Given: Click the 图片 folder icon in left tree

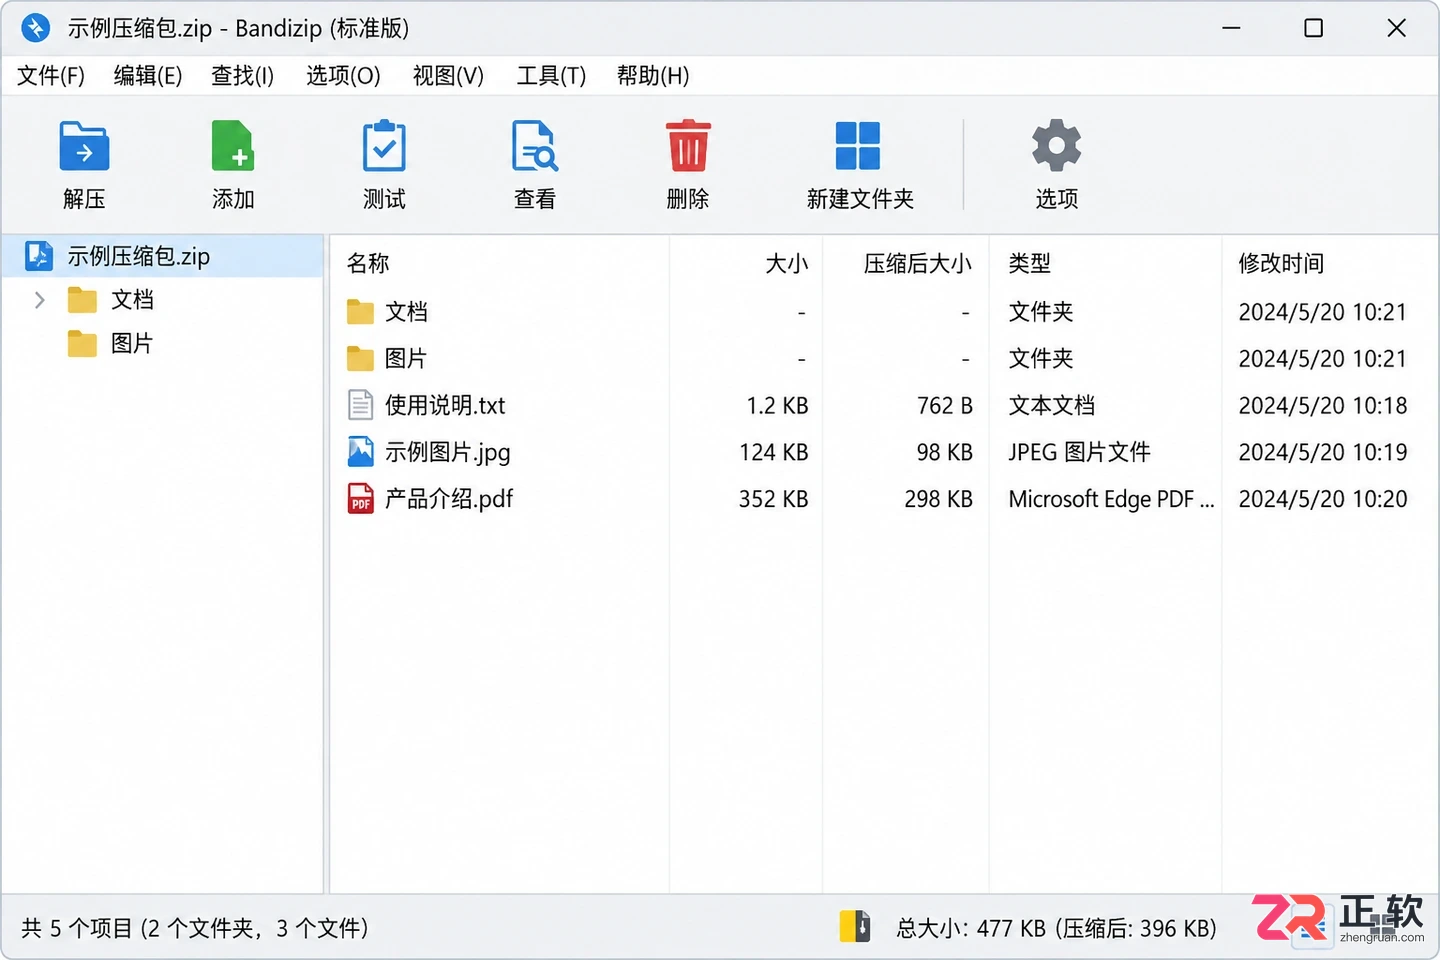Looking at the screenshot, I should coord(82,344).
